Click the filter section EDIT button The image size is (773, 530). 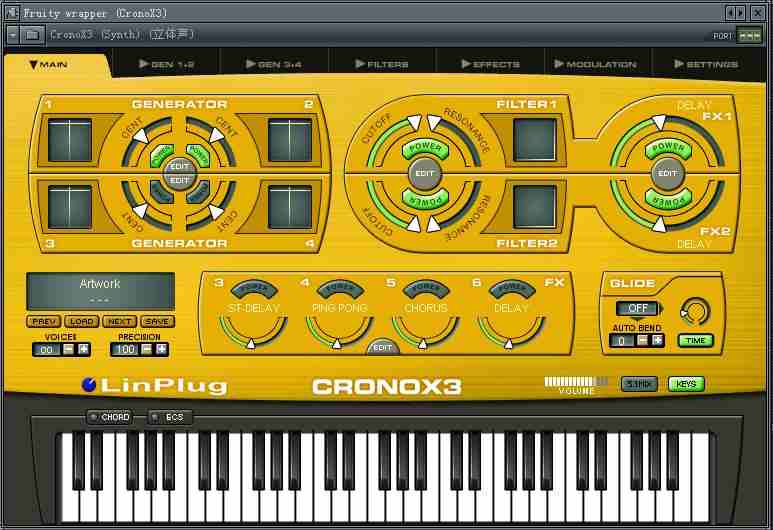point(424,174)
